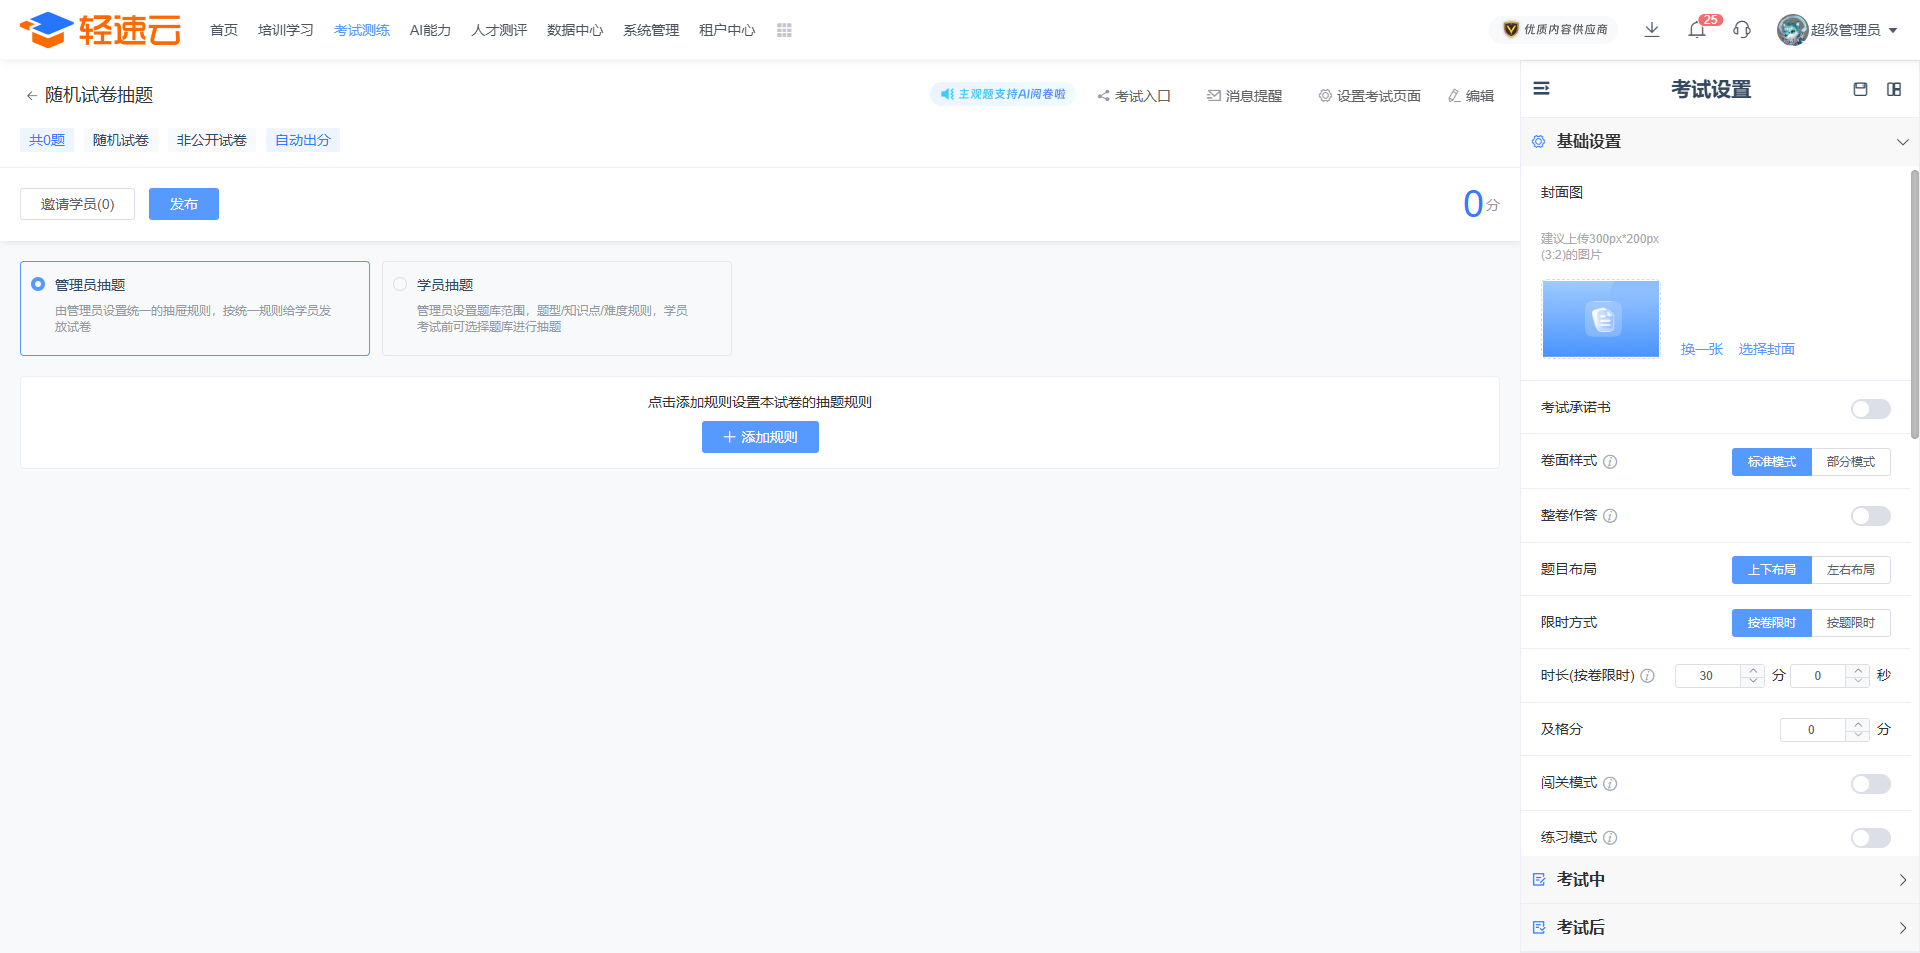Open the 数据中心 menu
This screenshot has width=1920, height=953.
pos(575,30)
